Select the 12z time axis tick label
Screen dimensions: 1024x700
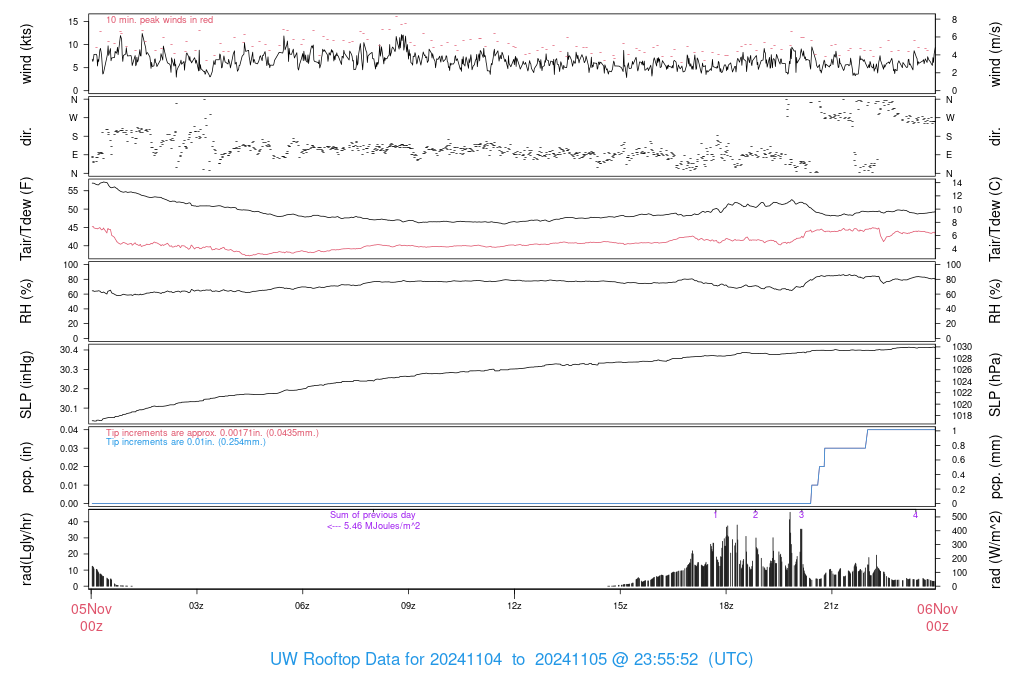point(514,606)
